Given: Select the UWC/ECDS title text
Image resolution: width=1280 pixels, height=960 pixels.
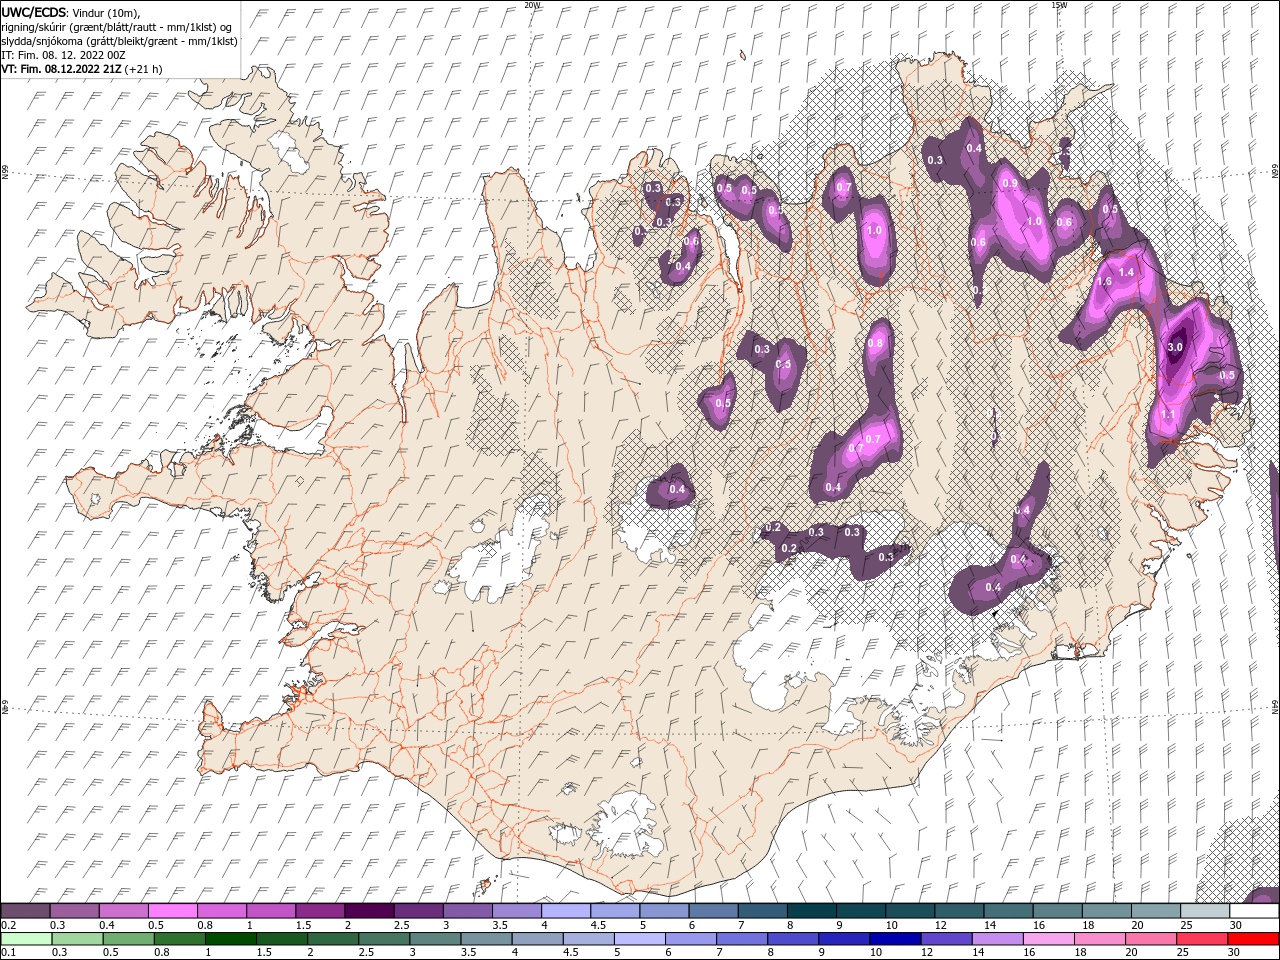Looking at the screenshot, I should pos(36,12).
